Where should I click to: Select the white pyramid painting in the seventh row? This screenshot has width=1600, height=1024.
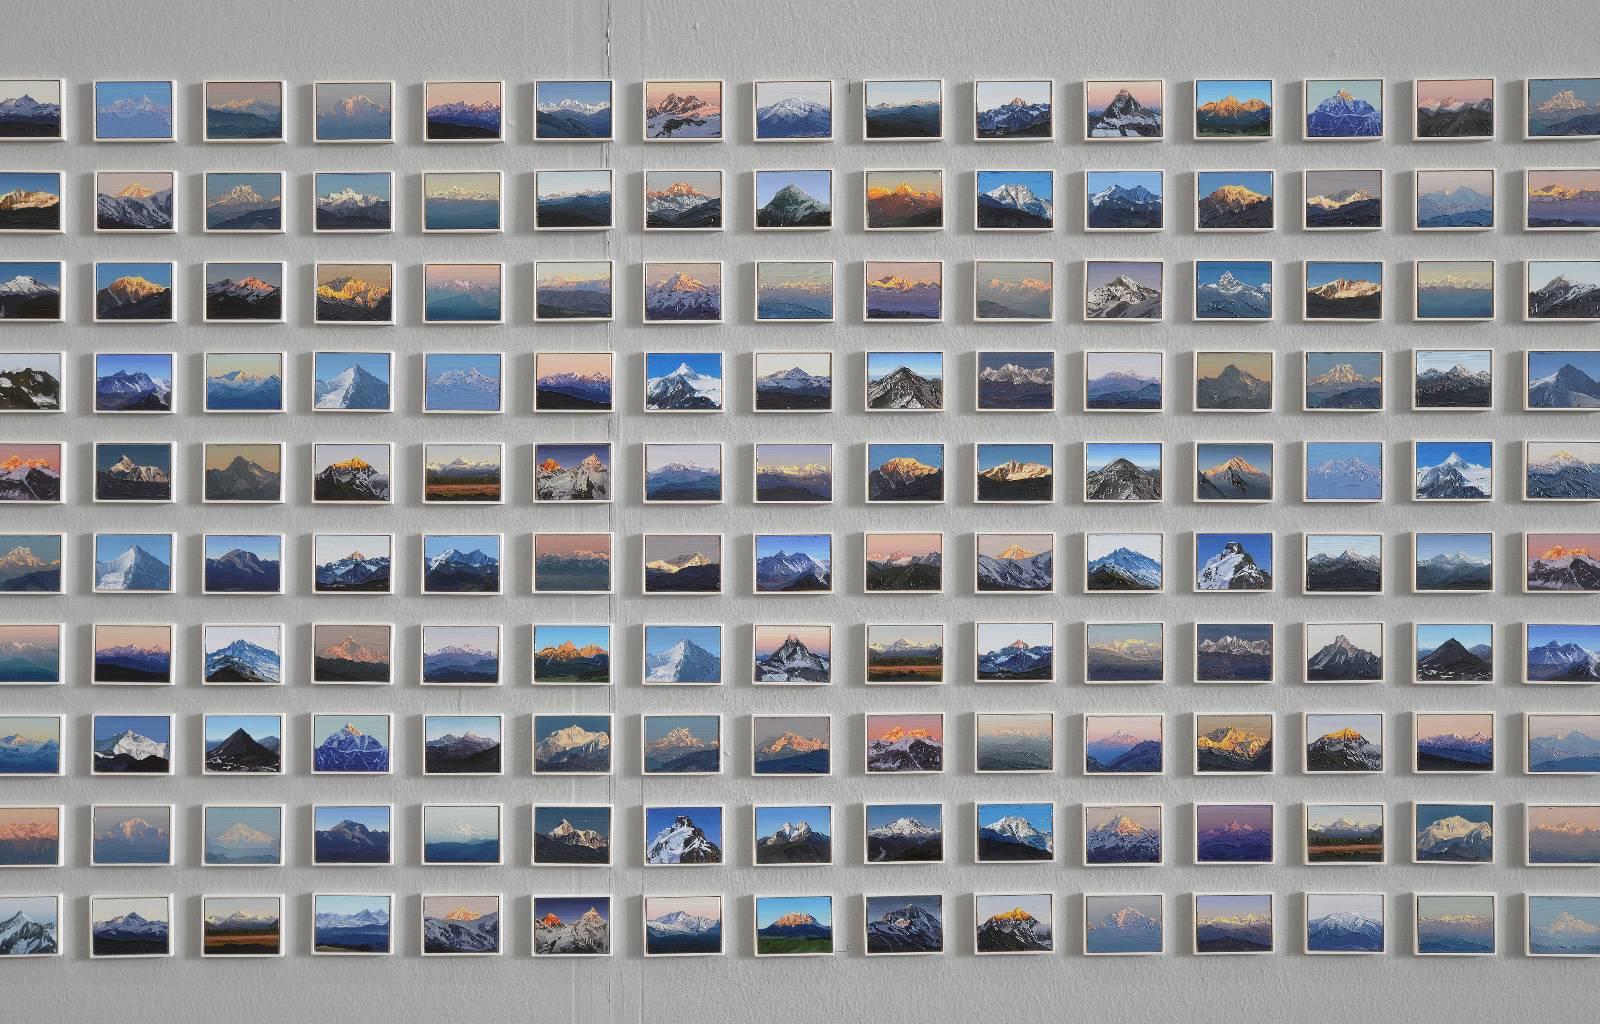pos(684,652)
